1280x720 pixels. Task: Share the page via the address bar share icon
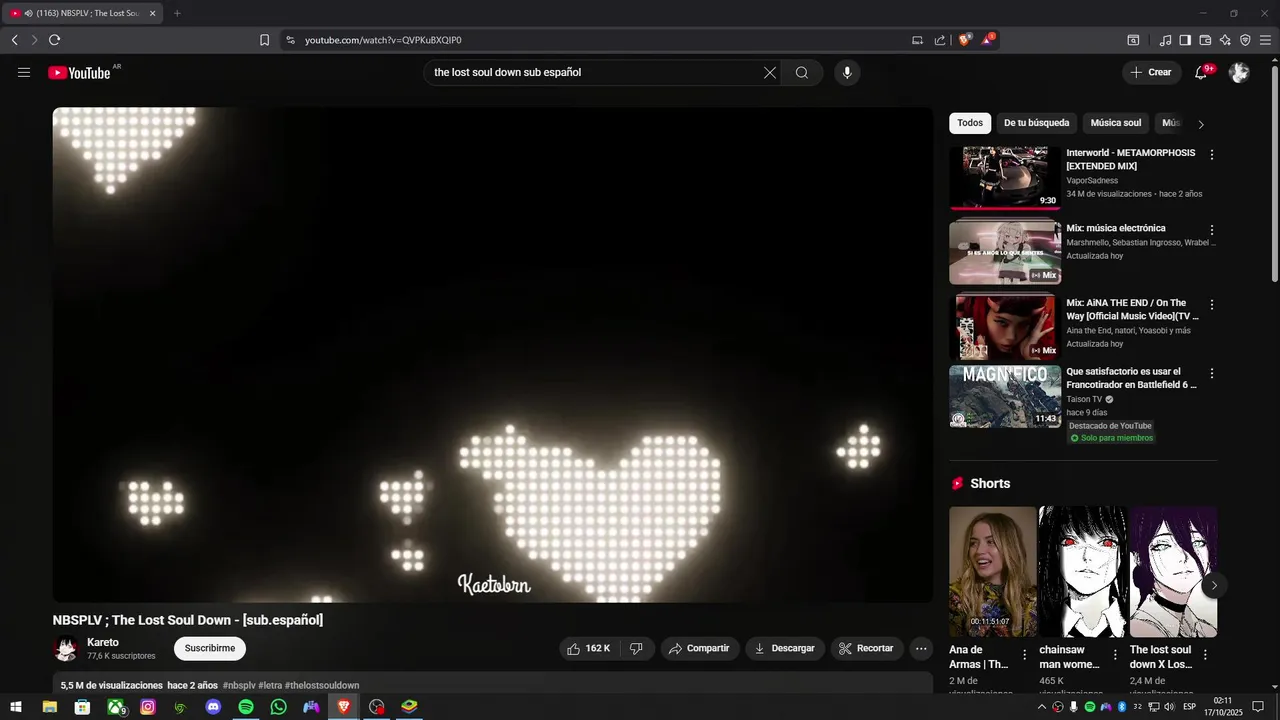tap(940, 40)
